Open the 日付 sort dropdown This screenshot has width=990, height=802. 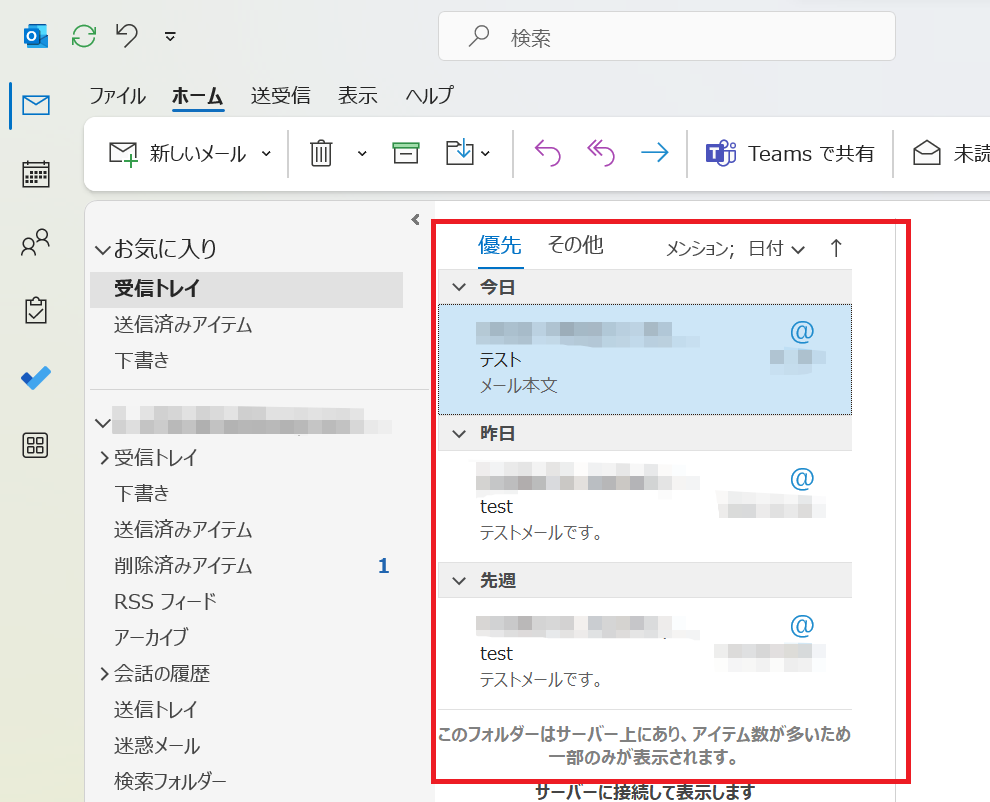click(x=777, y=249)
